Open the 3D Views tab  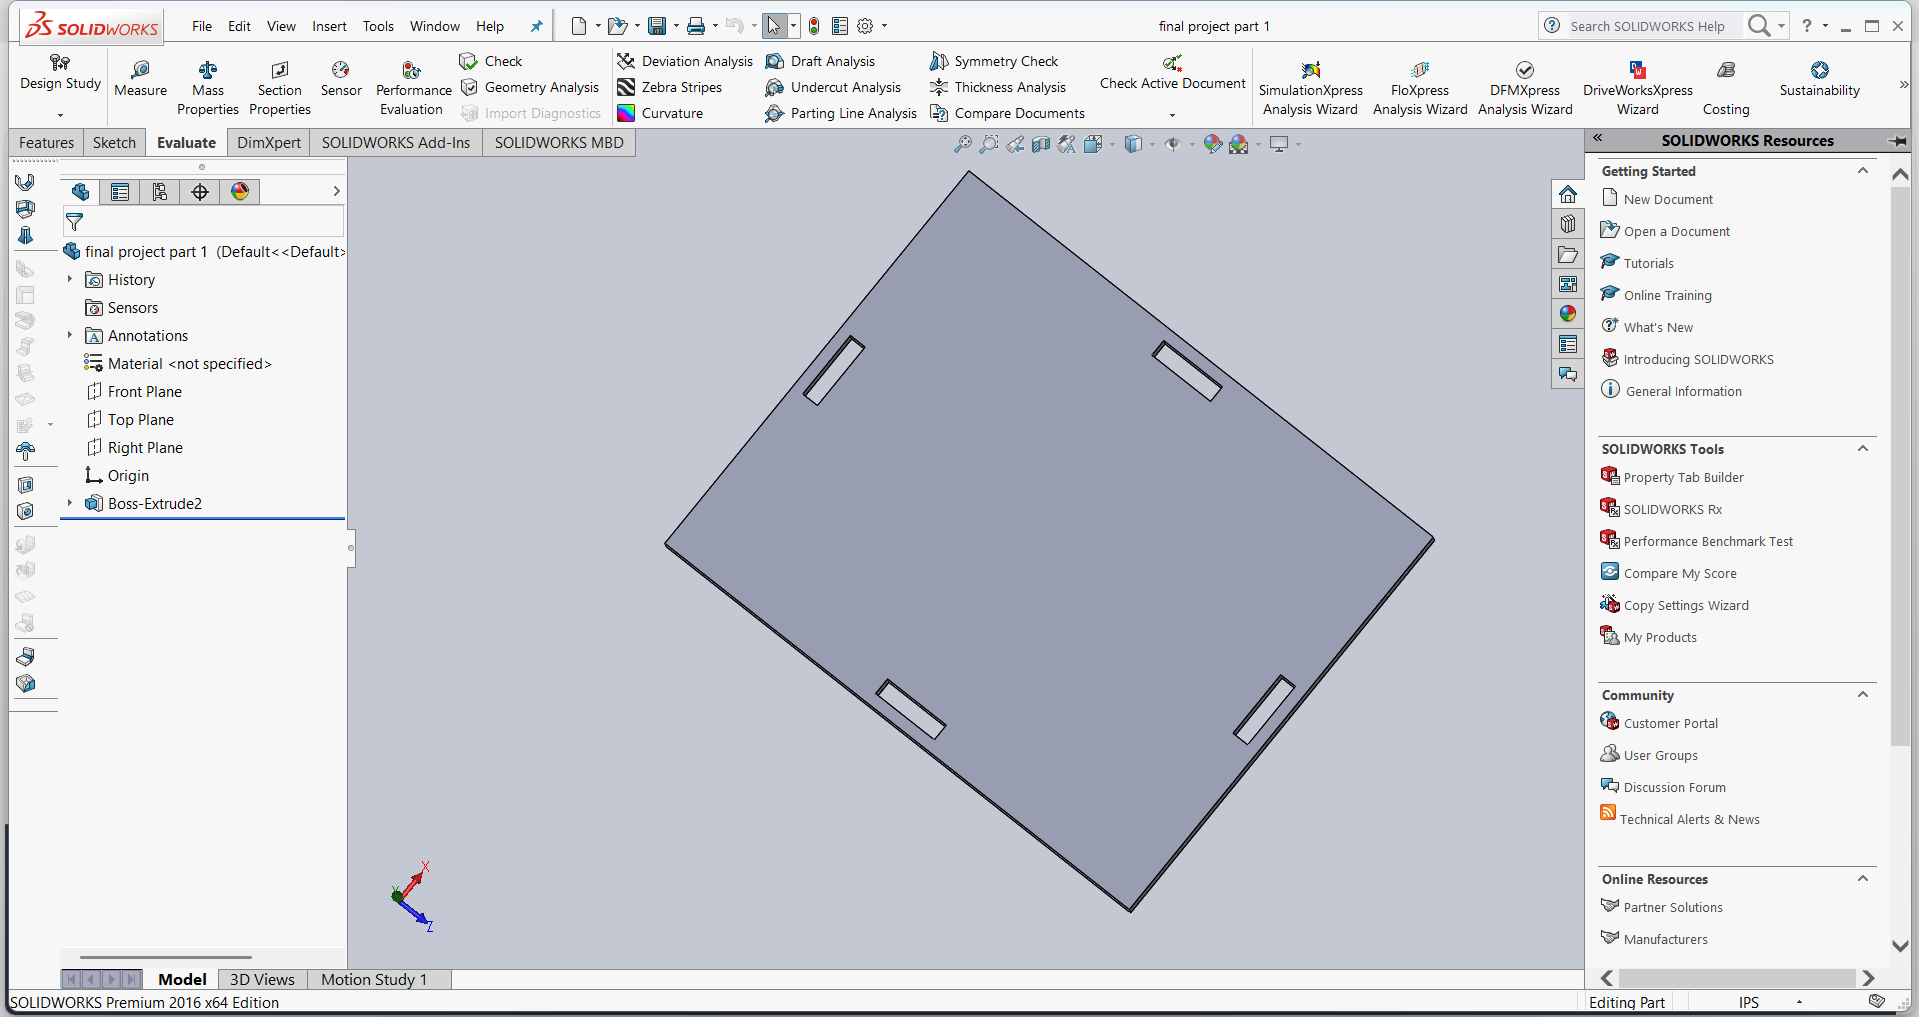point(262,980)
